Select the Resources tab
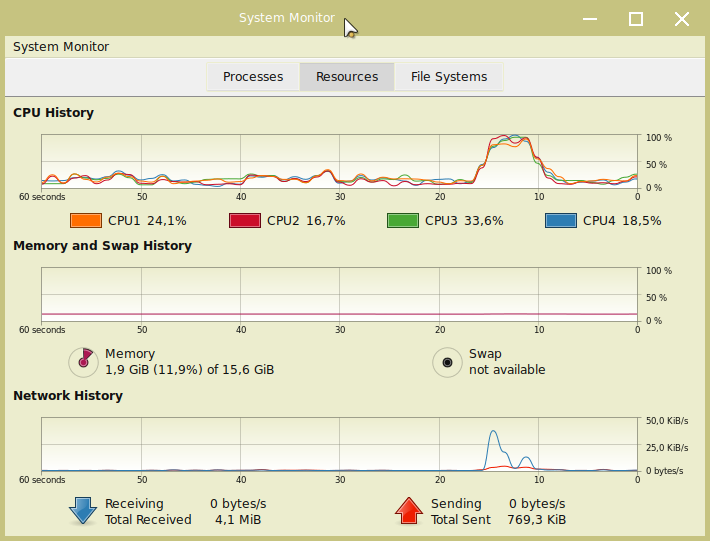The width and height of the screenshot is (710, 541). click(347, 77)
